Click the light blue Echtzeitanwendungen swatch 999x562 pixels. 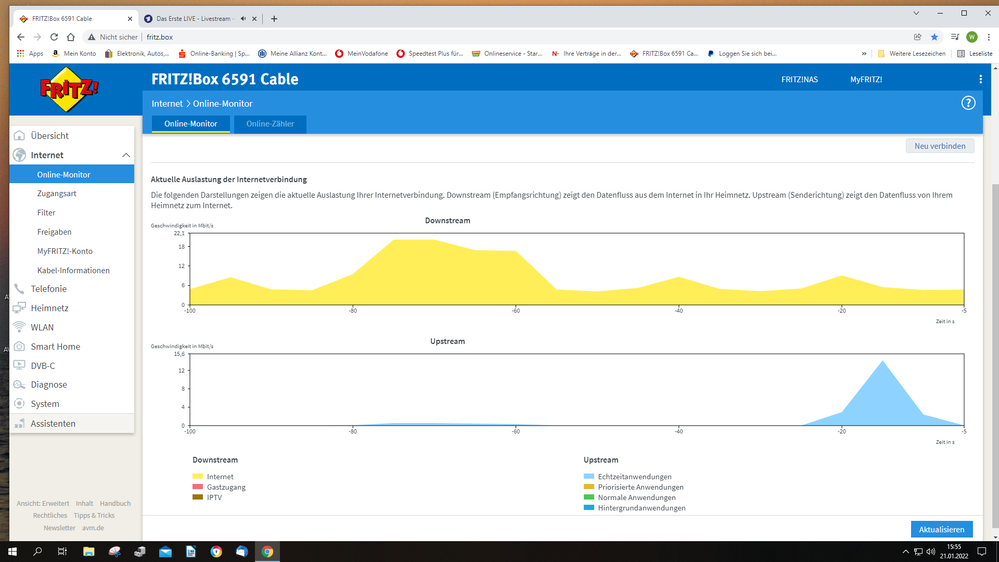click(x=589, y=477)
